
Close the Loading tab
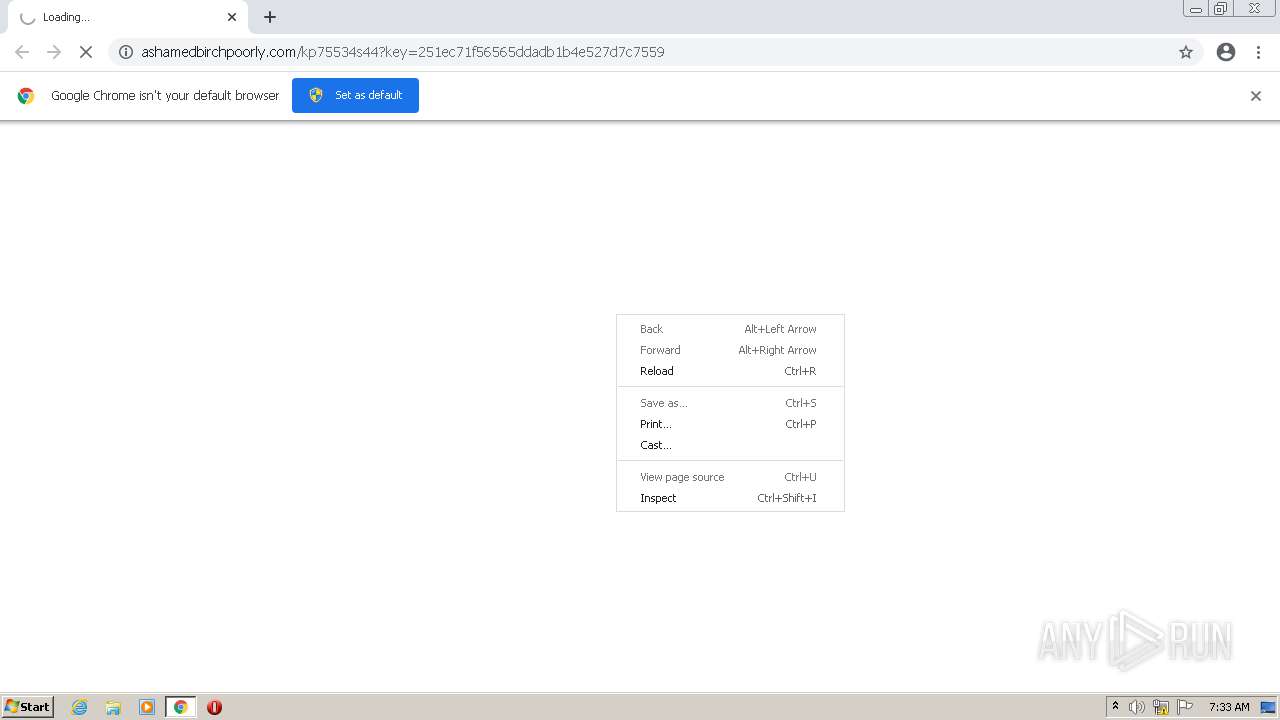(x=232, y=17)
